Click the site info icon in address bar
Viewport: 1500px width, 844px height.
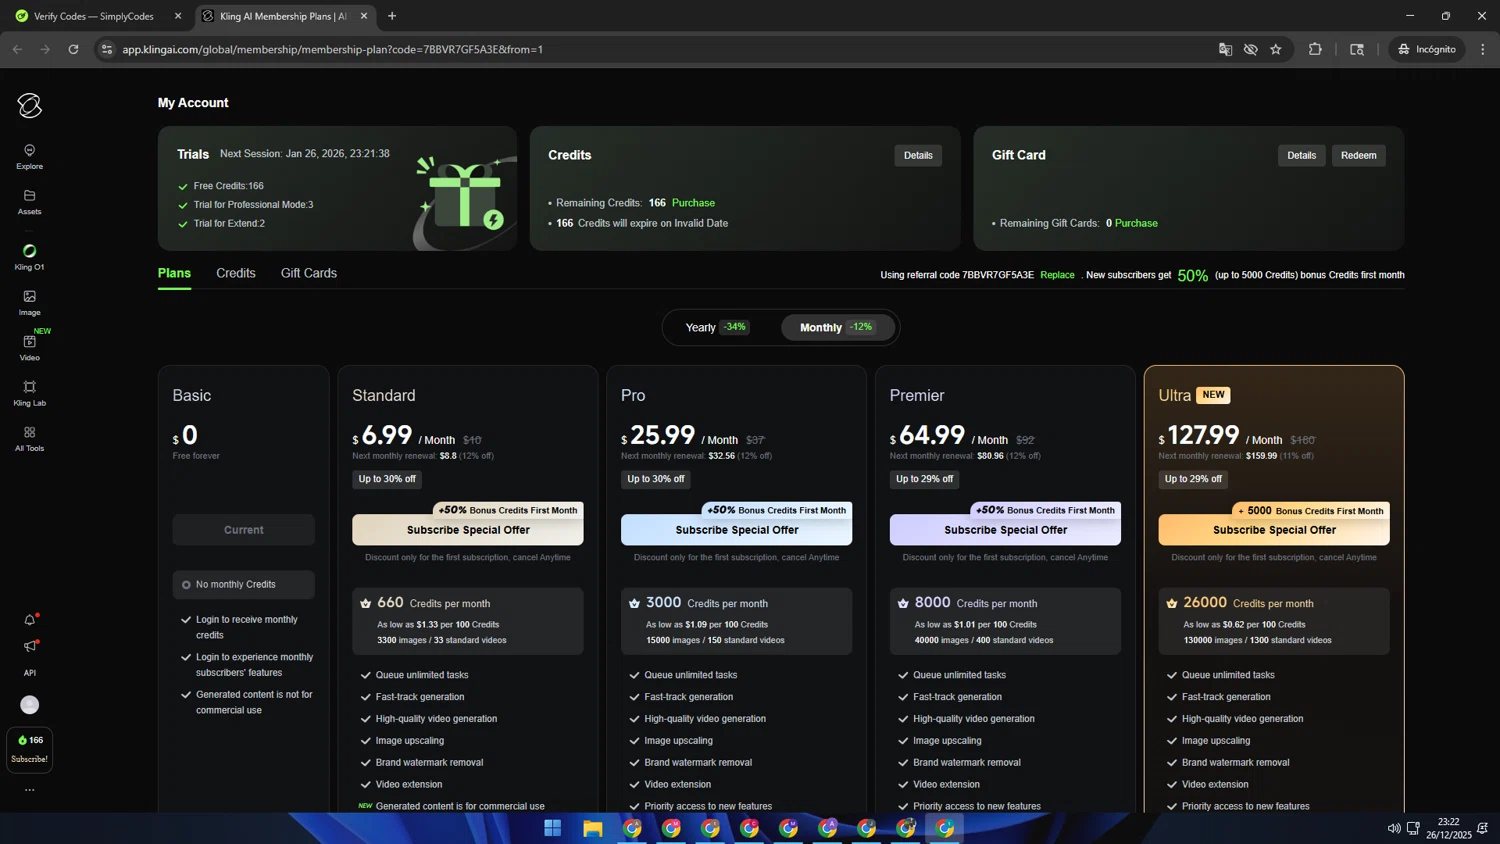click(x=107, y=49)
